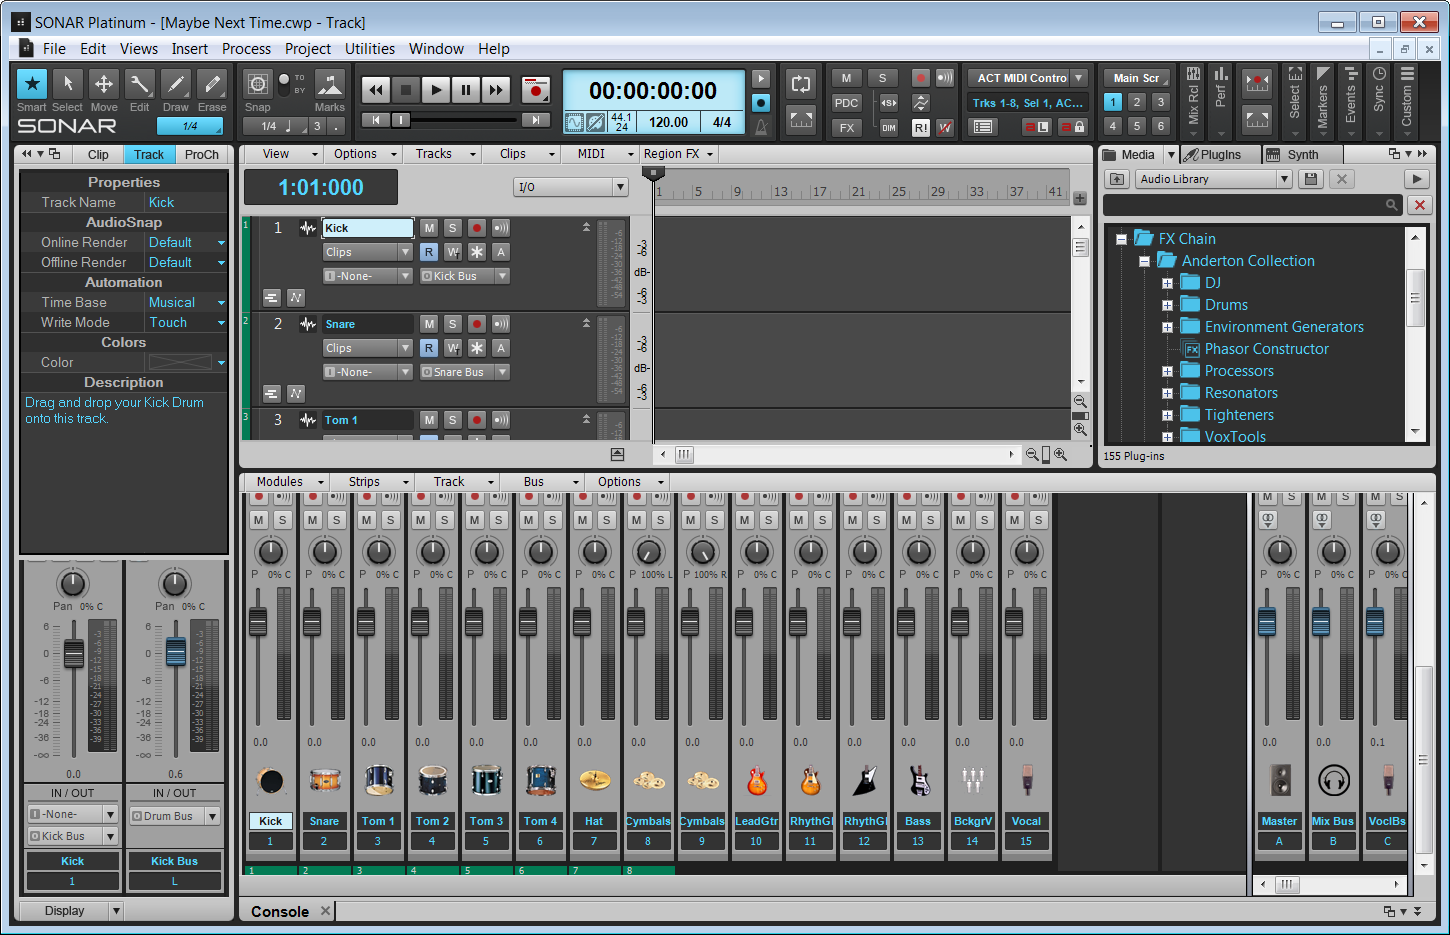
Task: Activate the Move tool
Action: pos(104,85)
